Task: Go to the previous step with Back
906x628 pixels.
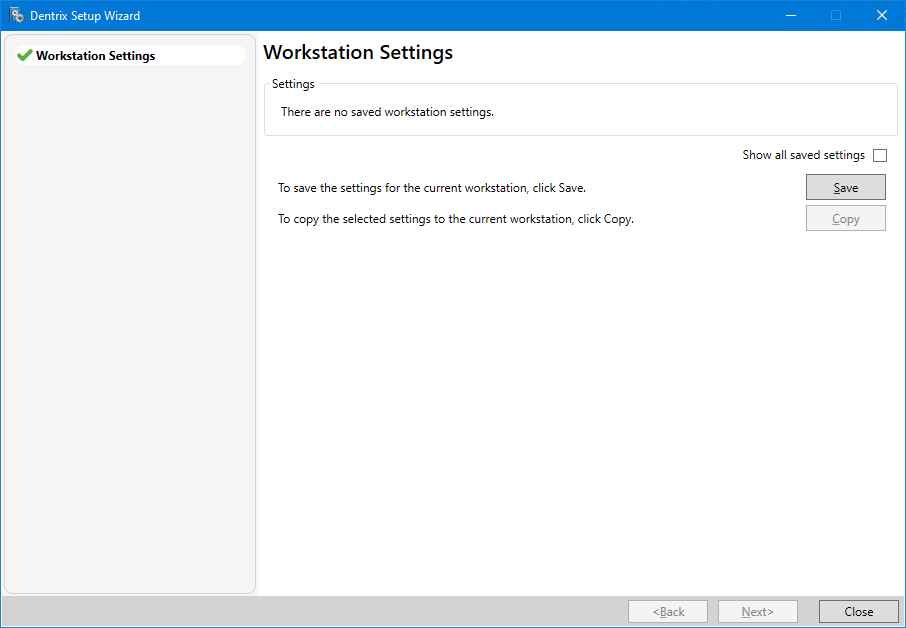Action: coord(668,611)
